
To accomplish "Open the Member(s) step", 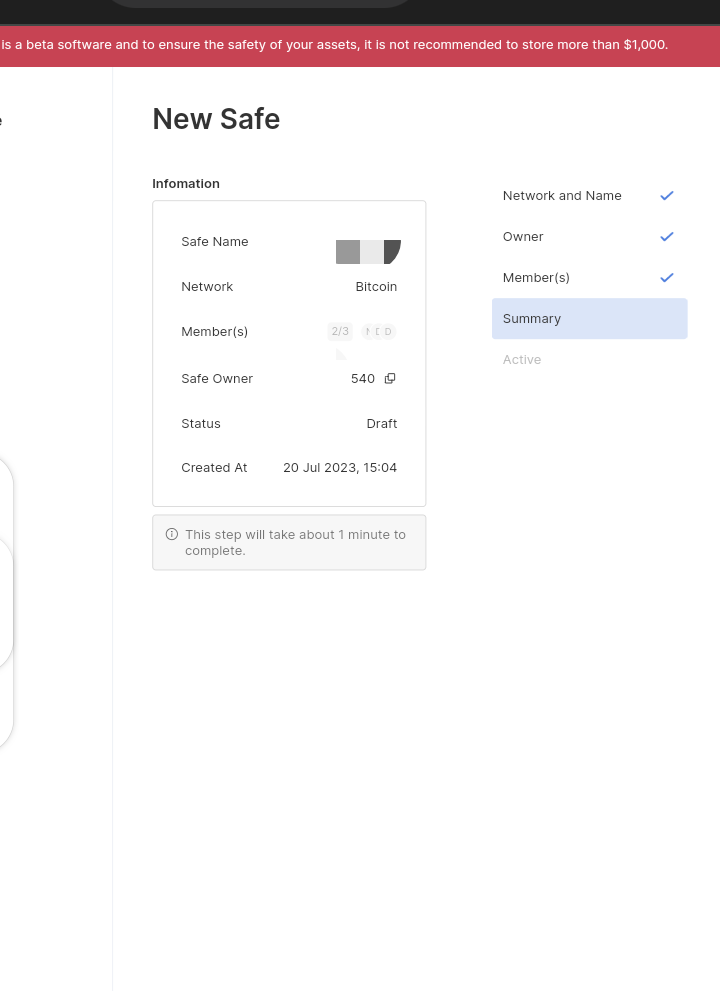I will pyautogui.click(x=536, y=278).
